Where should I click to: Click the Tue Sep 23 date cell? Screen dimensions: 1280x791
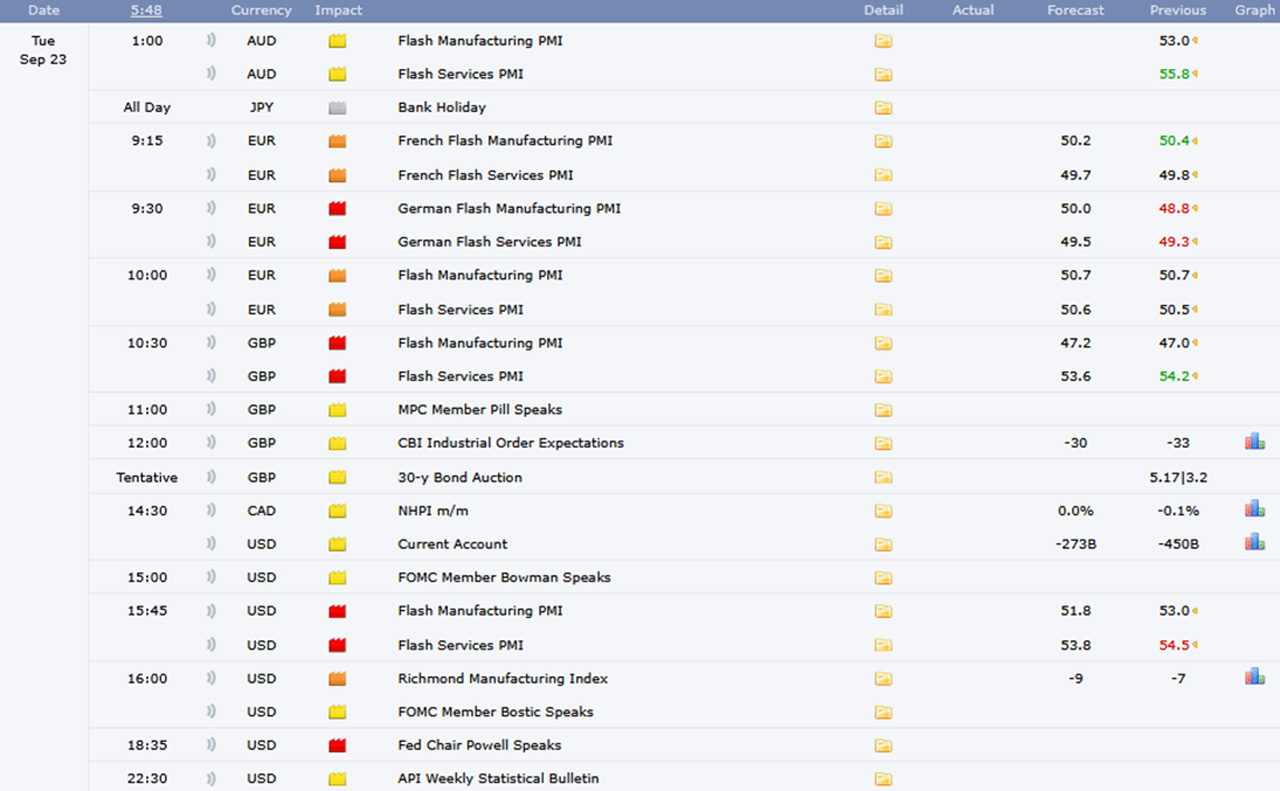tap(44, 50)
